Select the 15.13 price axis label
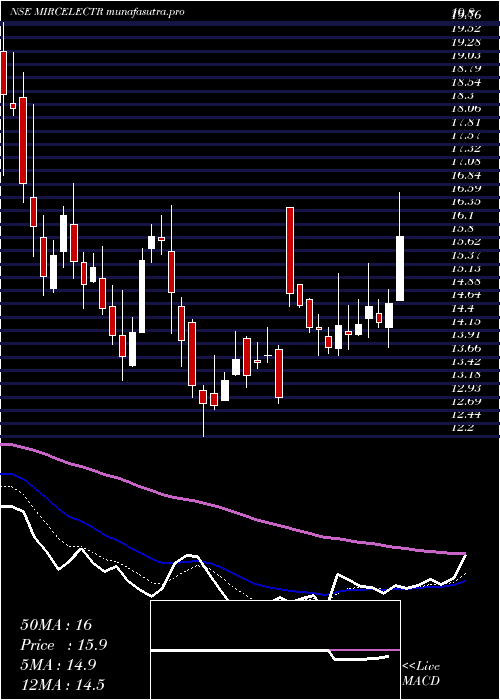Image resolution: width=500 pixels, height=700 pixels. 466,268
